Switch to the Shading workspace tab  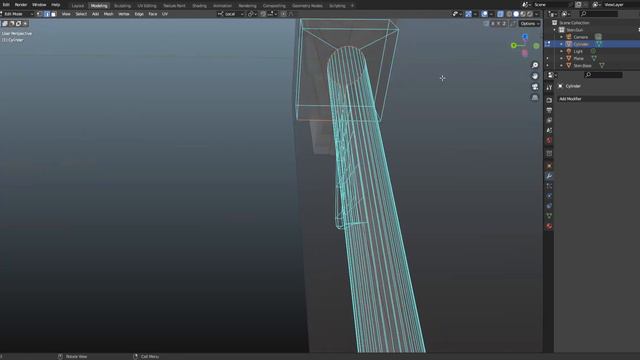pyautogui.click(x=199, y=6)
